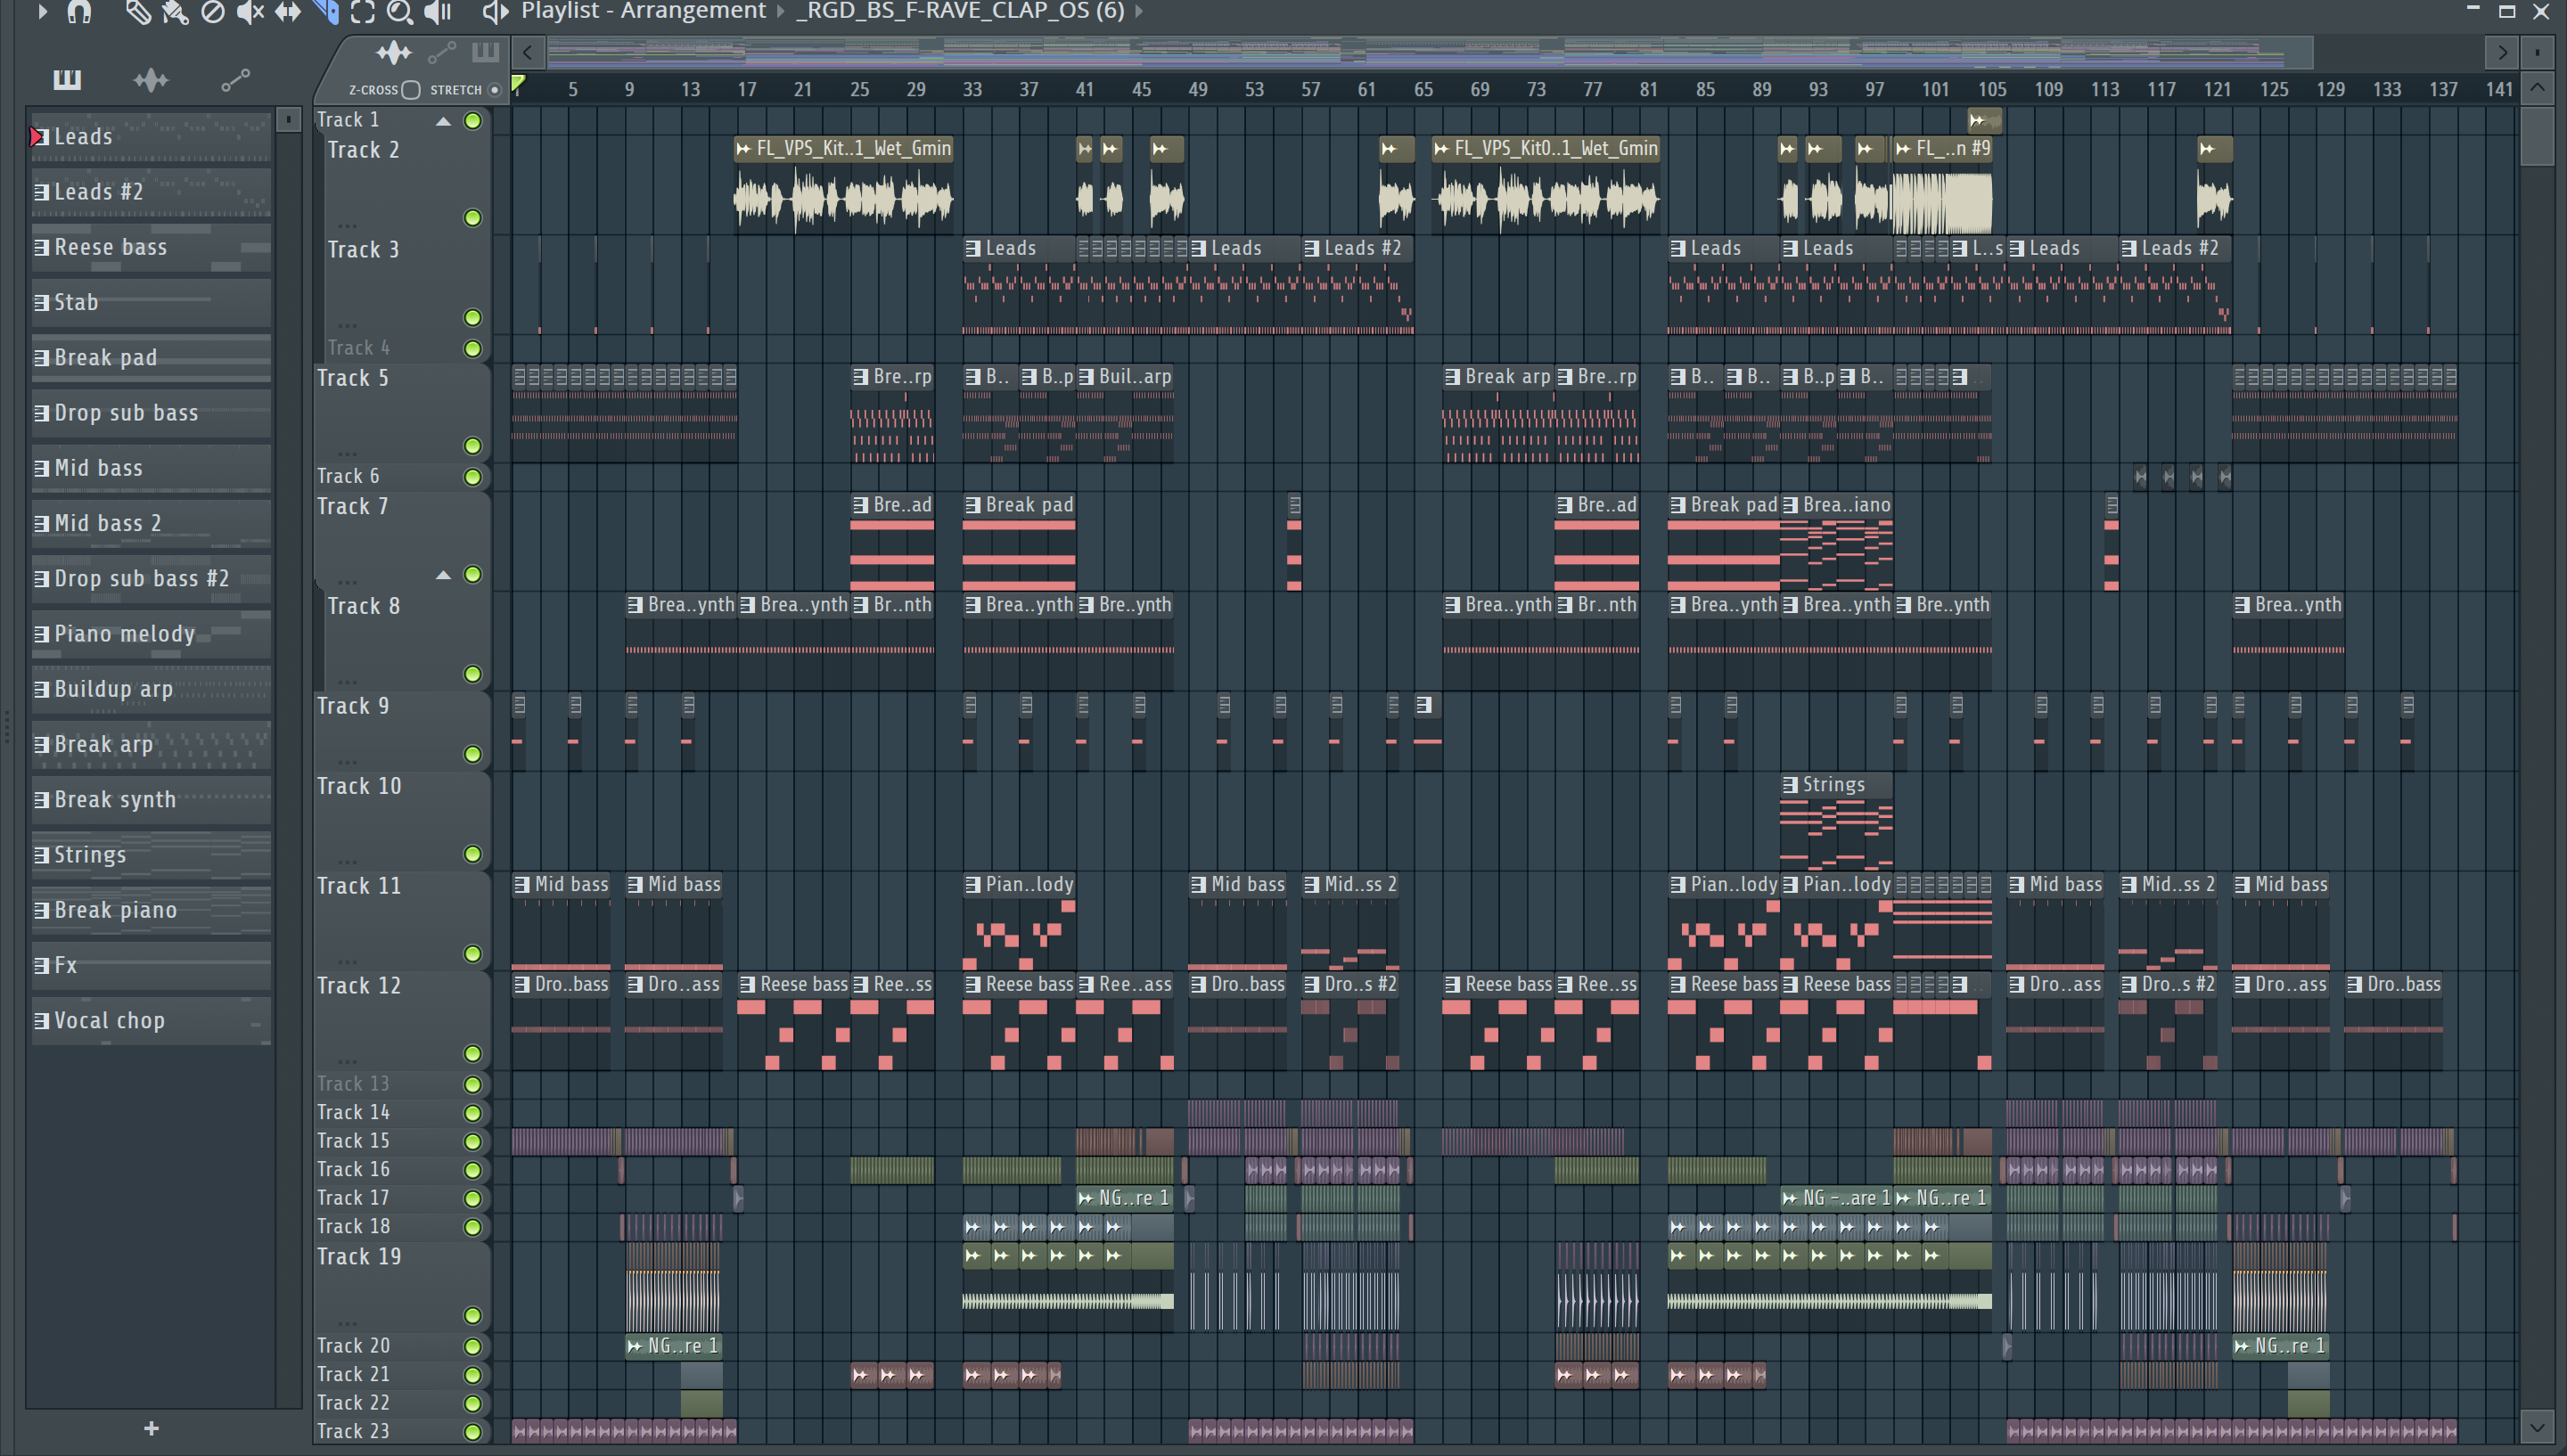Click the Track 14 header label
This screenshot has height=1456, width=2567.
tap(353, 1112)
